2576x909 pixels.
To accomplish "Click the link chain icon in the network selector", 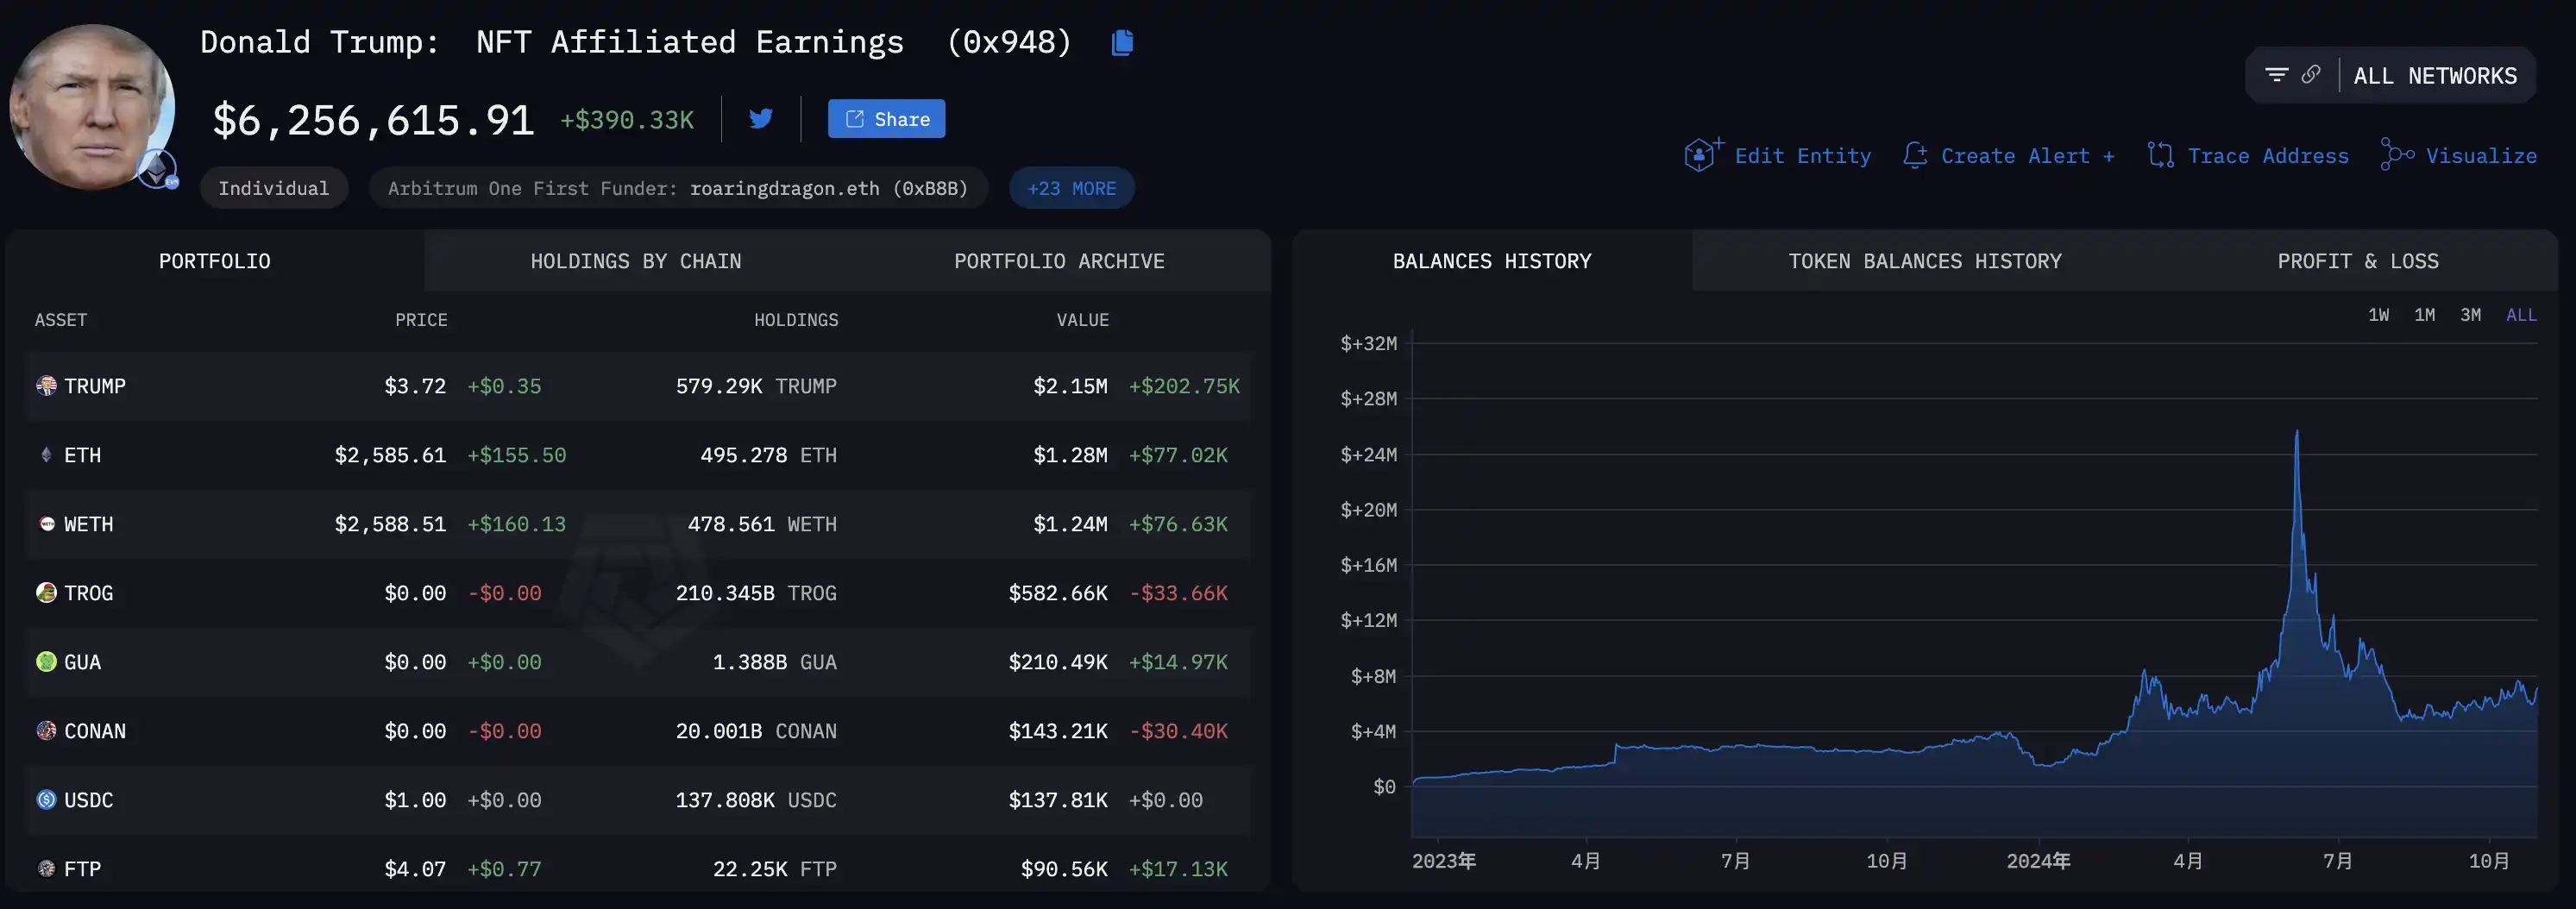I will [x=2311, y=75].
